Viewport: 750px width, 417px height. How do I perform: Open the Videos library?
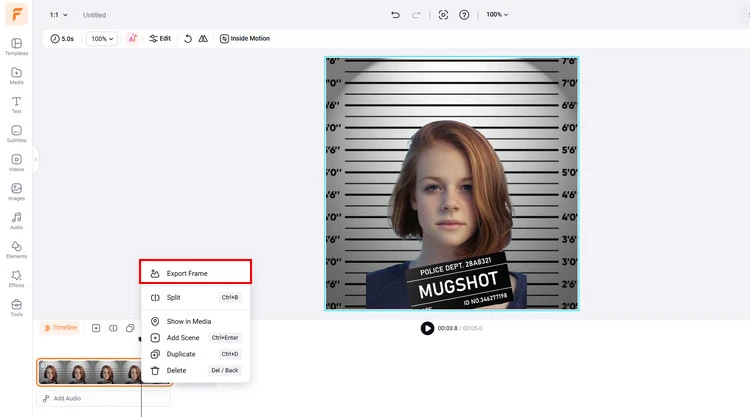[x=16, y=163]
